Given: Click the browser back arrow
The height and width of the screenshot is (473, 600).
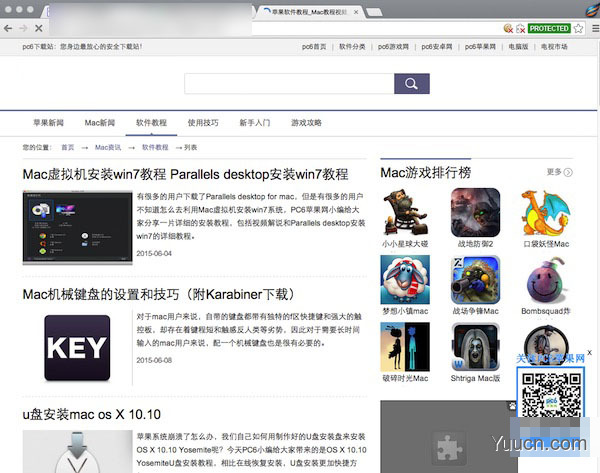Looking at the screenshot, I should [8, 28].
